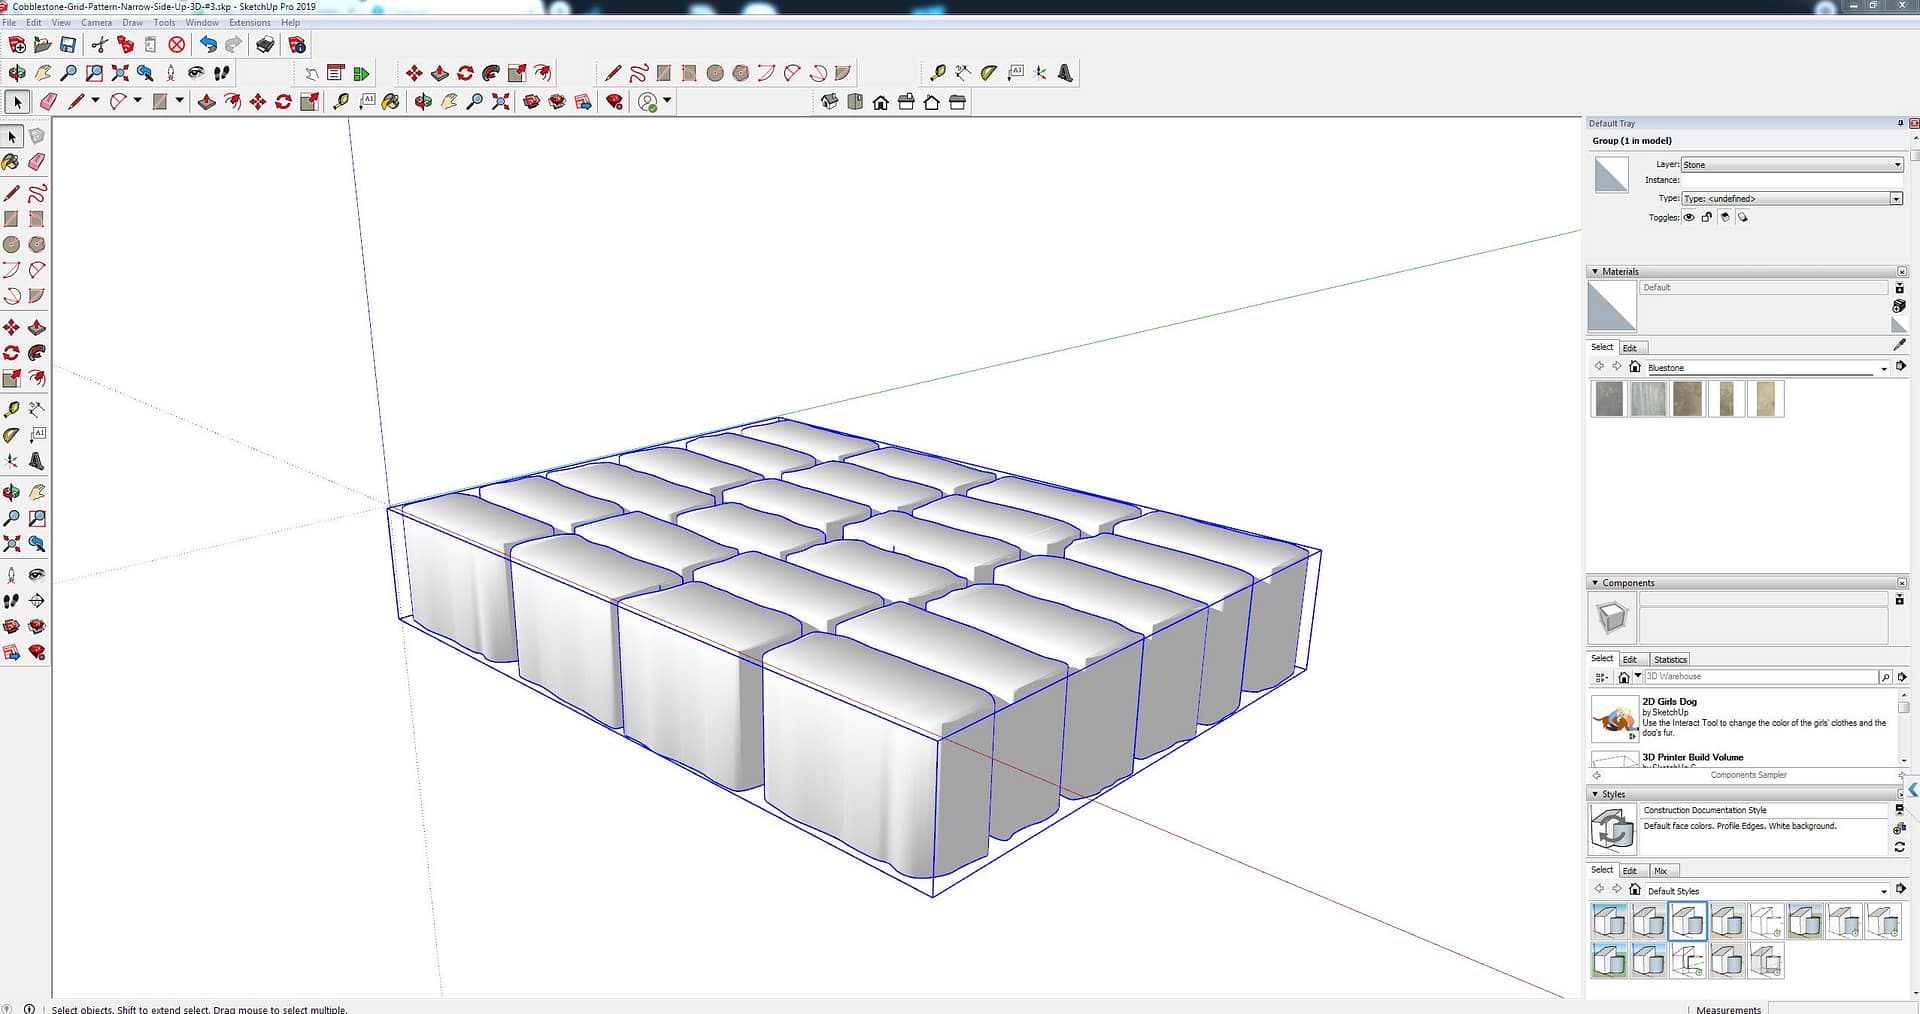1920x1014 pixels.
Task: Click the Iso view house icon
Action: [x=828, y=102]
